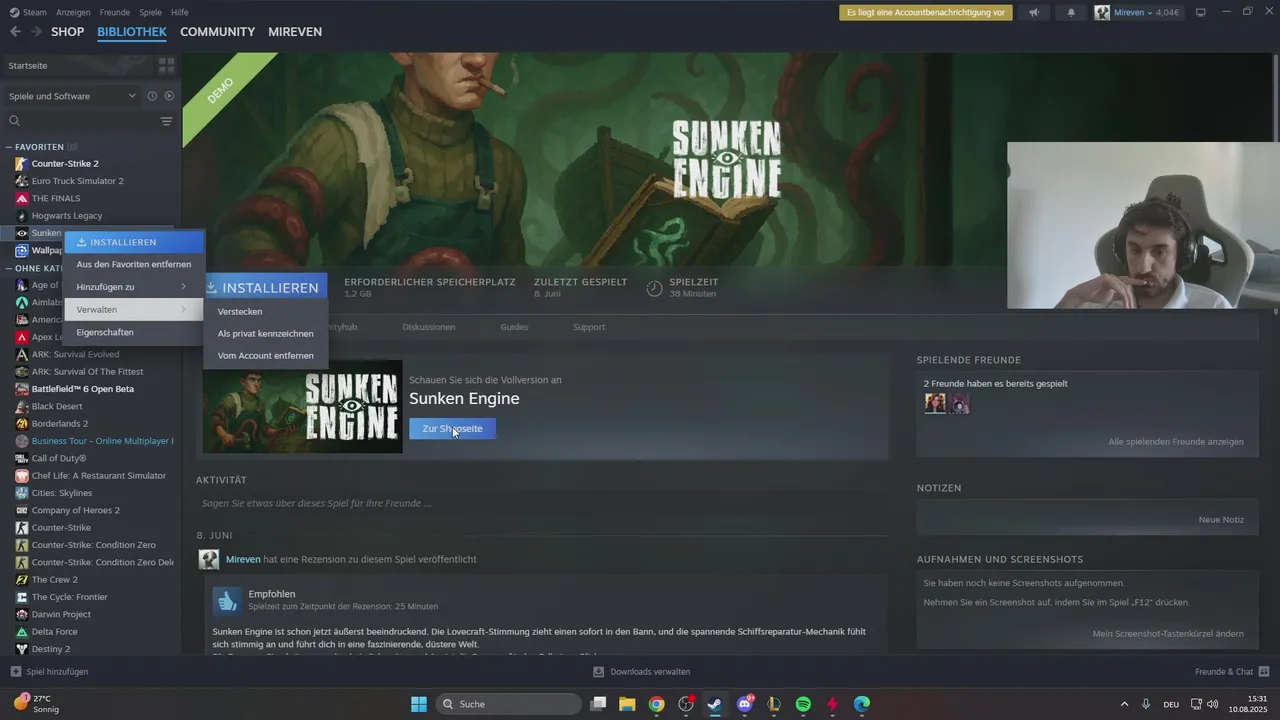Screen dimensions: 1280x720
Task: Open library advanced filter options icon
Action: pyautogui.click(x=166, y=121)
